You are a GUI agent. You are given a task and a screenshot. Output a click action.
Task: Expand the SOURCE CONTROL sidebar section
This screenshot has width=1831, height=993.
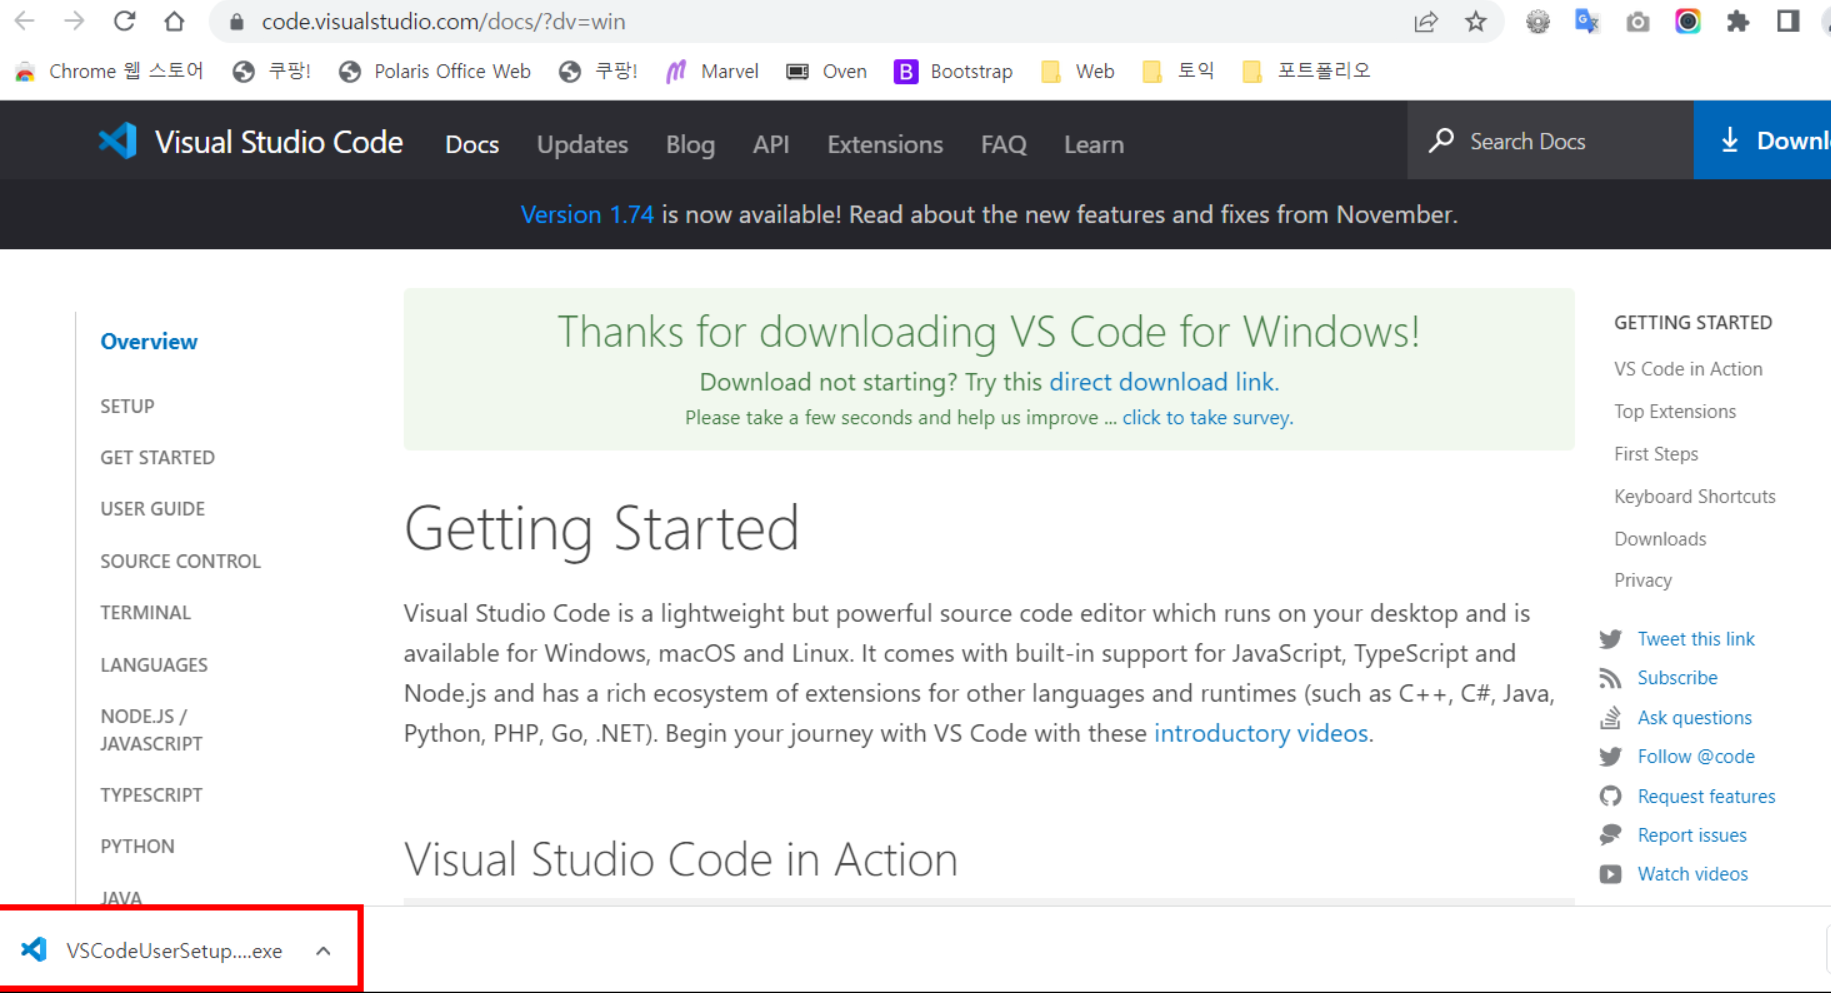click(x=180, y=561)
